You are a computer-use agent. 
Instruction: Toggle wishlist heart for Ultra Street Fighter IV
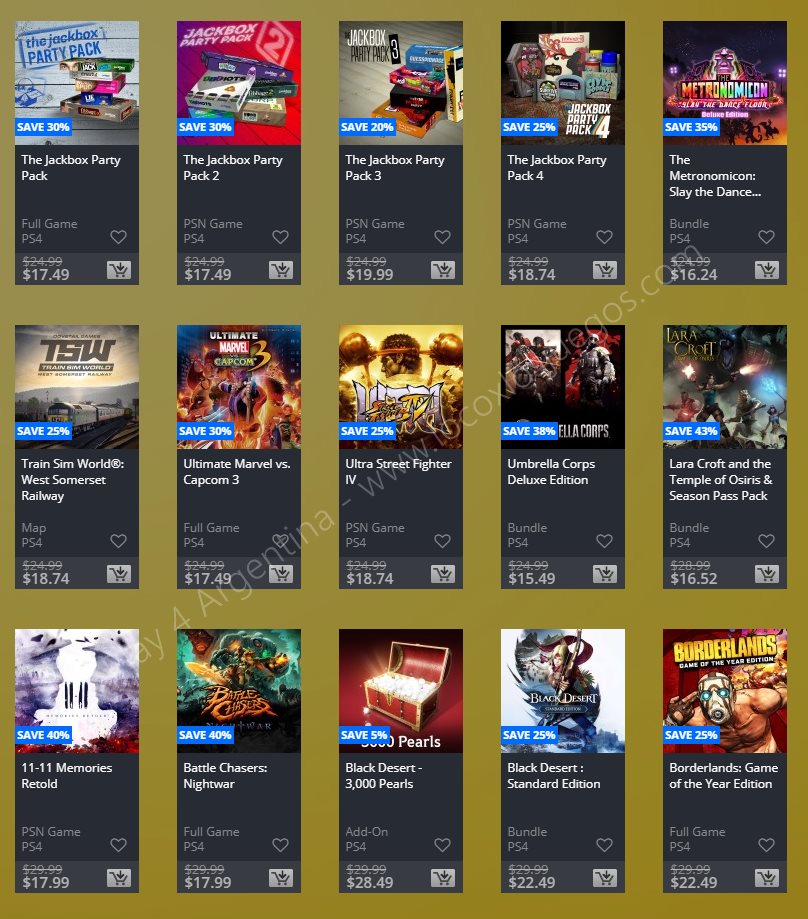(x=442, y=541)
